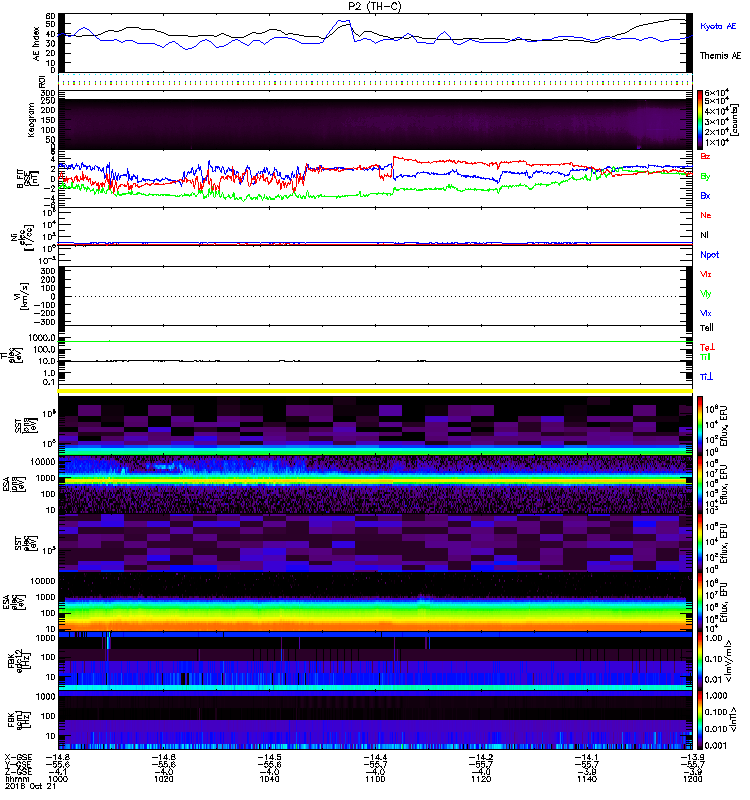Select the black Ni legend label

[704, 235]
